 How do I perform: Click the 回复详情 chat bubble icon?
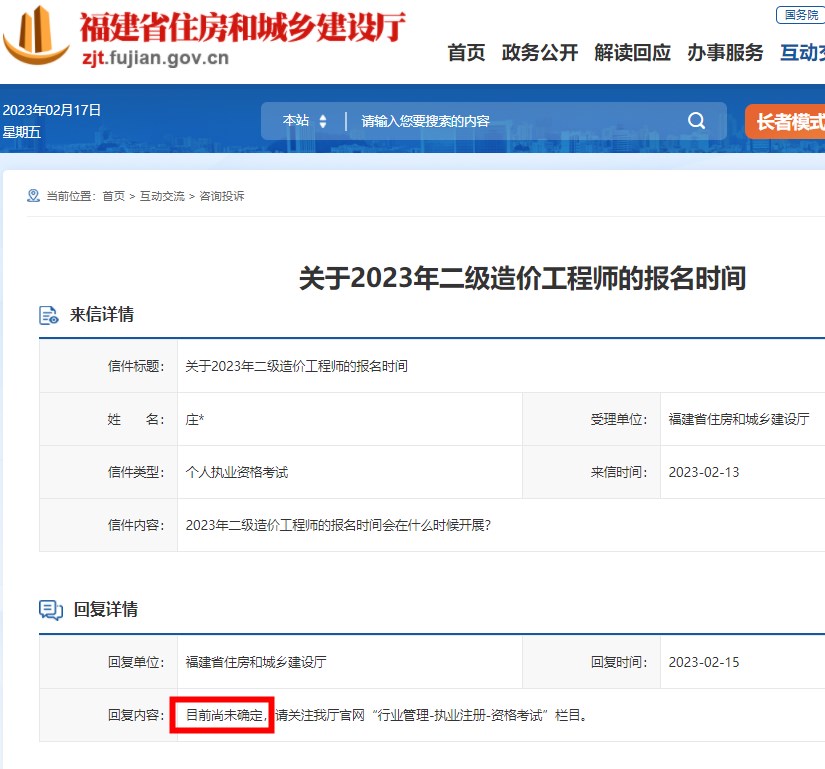pyautogui.click(x=50, y=610)
